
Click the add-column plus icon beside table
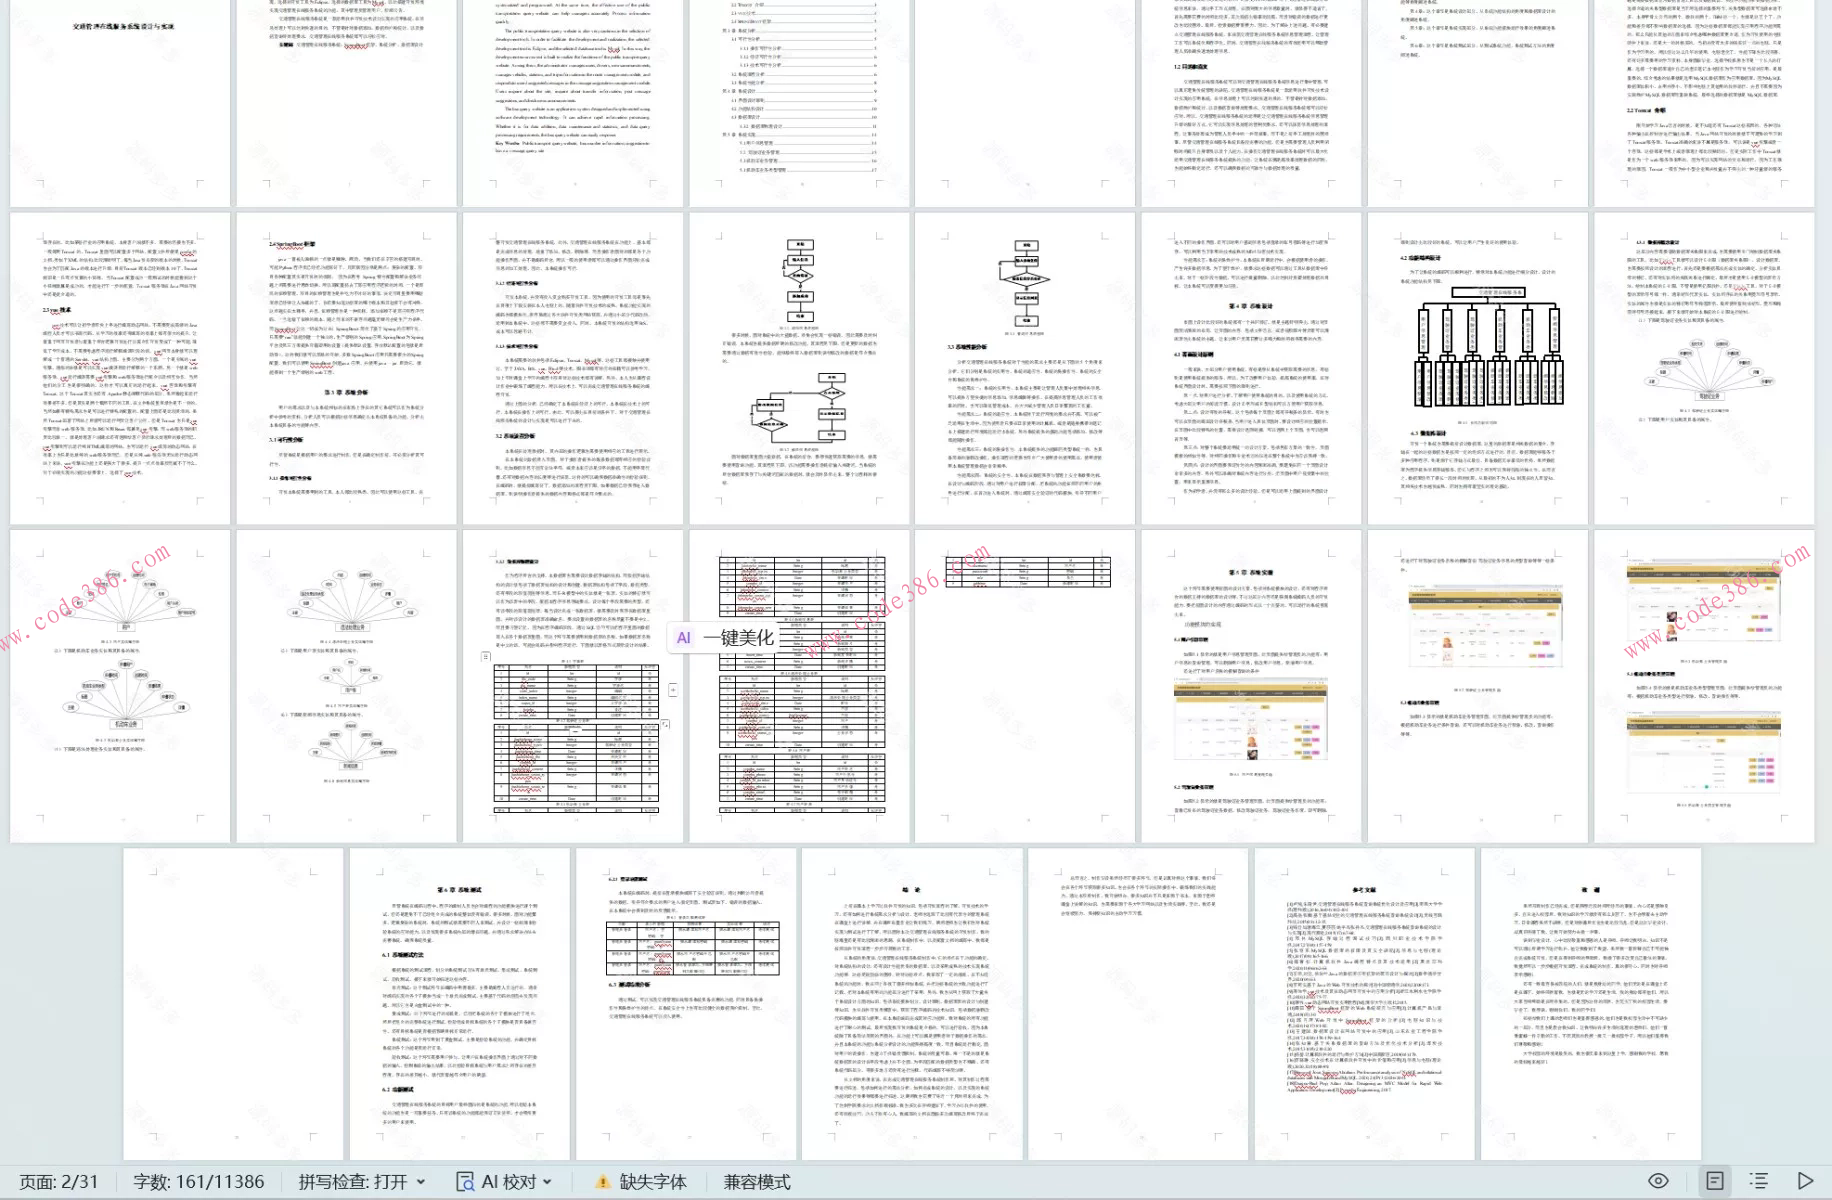[x=673, y=690]
